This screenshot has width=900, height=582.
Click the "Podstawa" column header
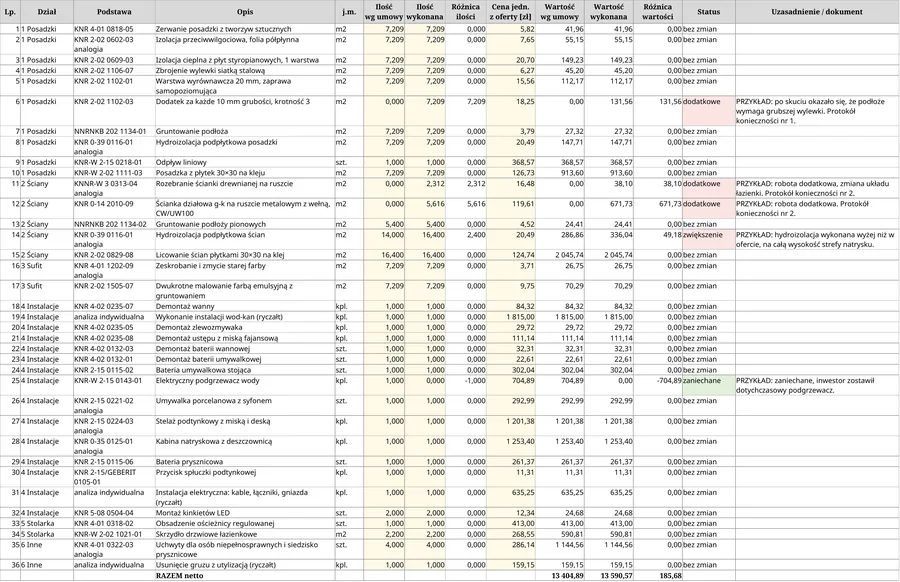point(114,11)
